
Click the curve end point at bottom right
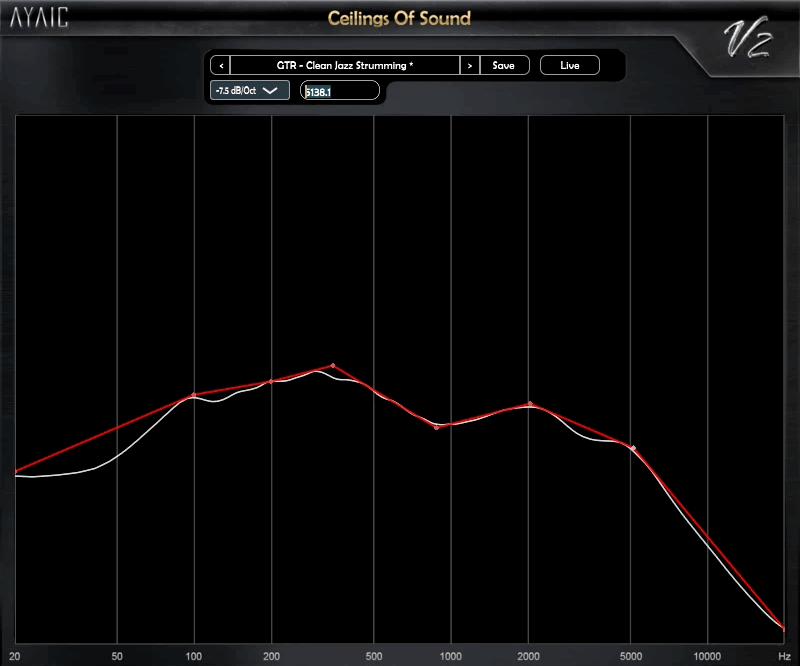[x=783, y=628]
